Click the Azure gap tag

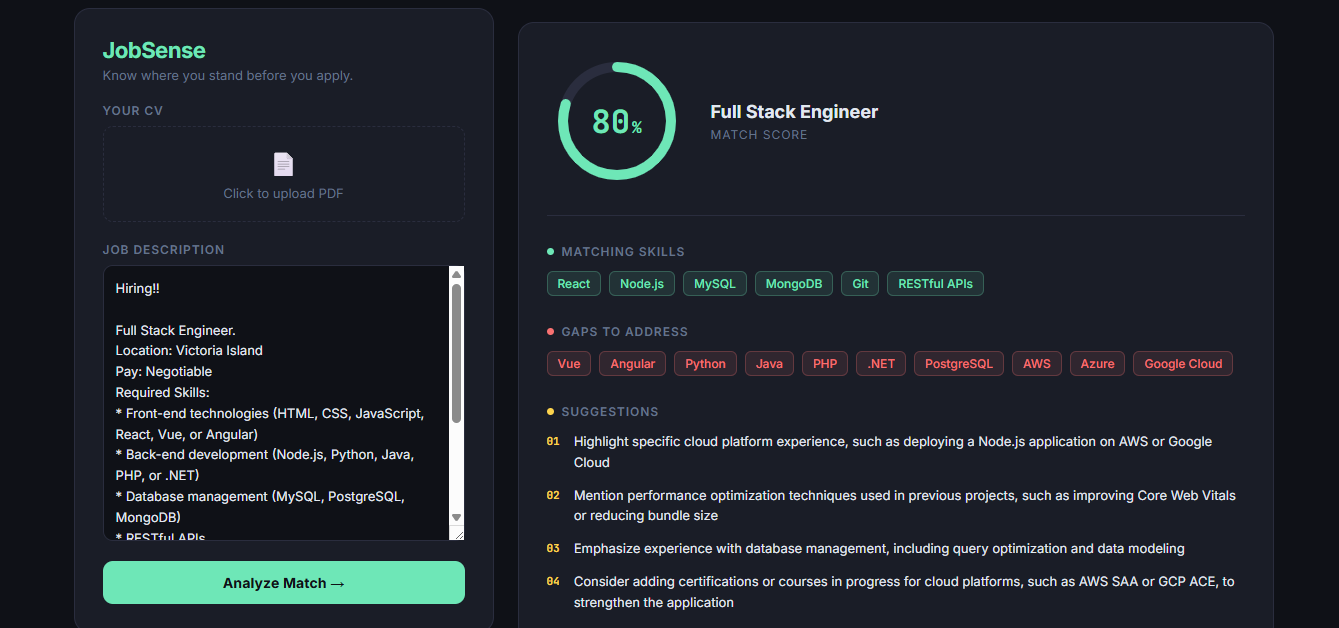point(1098,364)
